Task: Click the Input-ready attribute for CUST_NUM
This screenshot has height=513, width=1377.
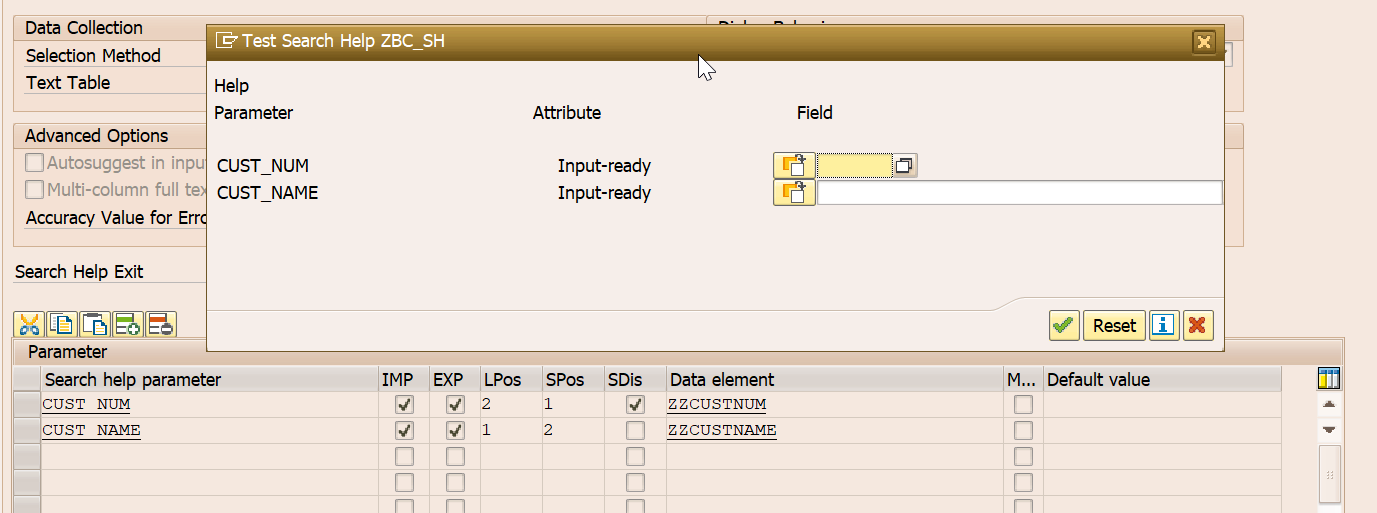Action: 604,166
